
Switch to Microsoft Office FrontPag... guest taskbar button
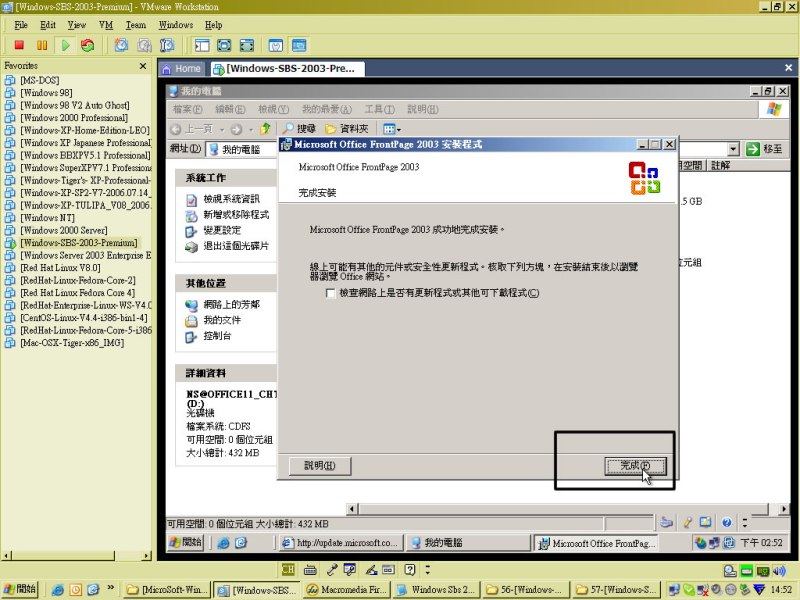pyautogui.click(x=595, y=543)
